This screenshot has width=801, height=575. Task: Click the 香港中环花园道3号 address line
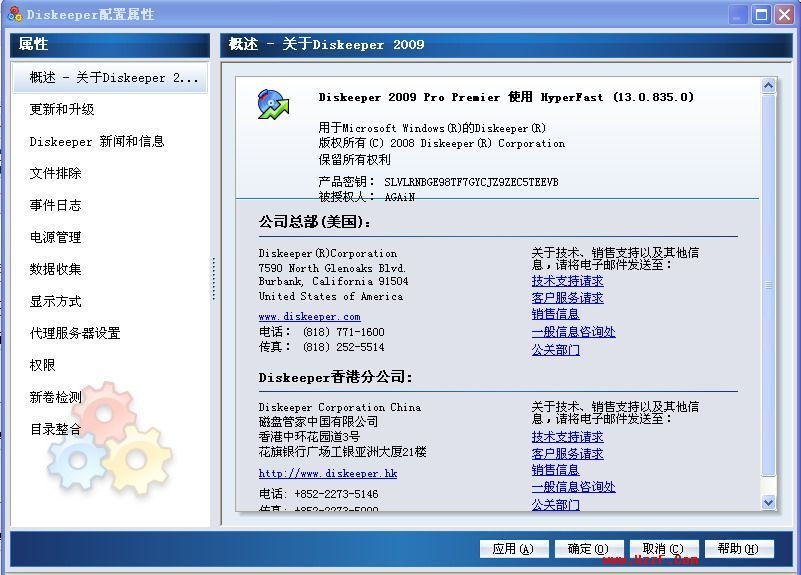coord(309,437)
